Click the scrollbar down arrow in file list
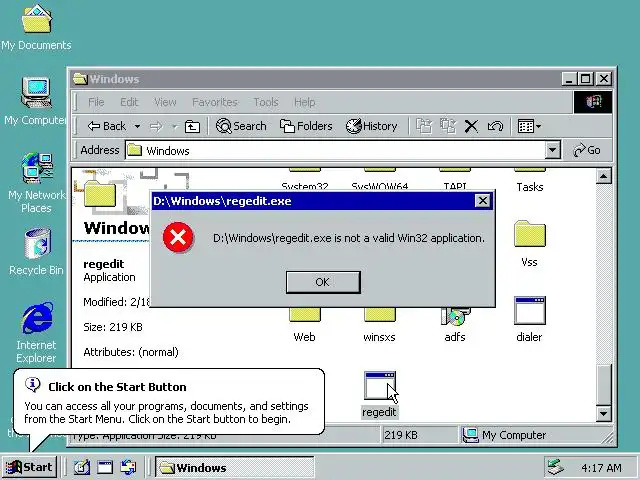 point(603,414)
